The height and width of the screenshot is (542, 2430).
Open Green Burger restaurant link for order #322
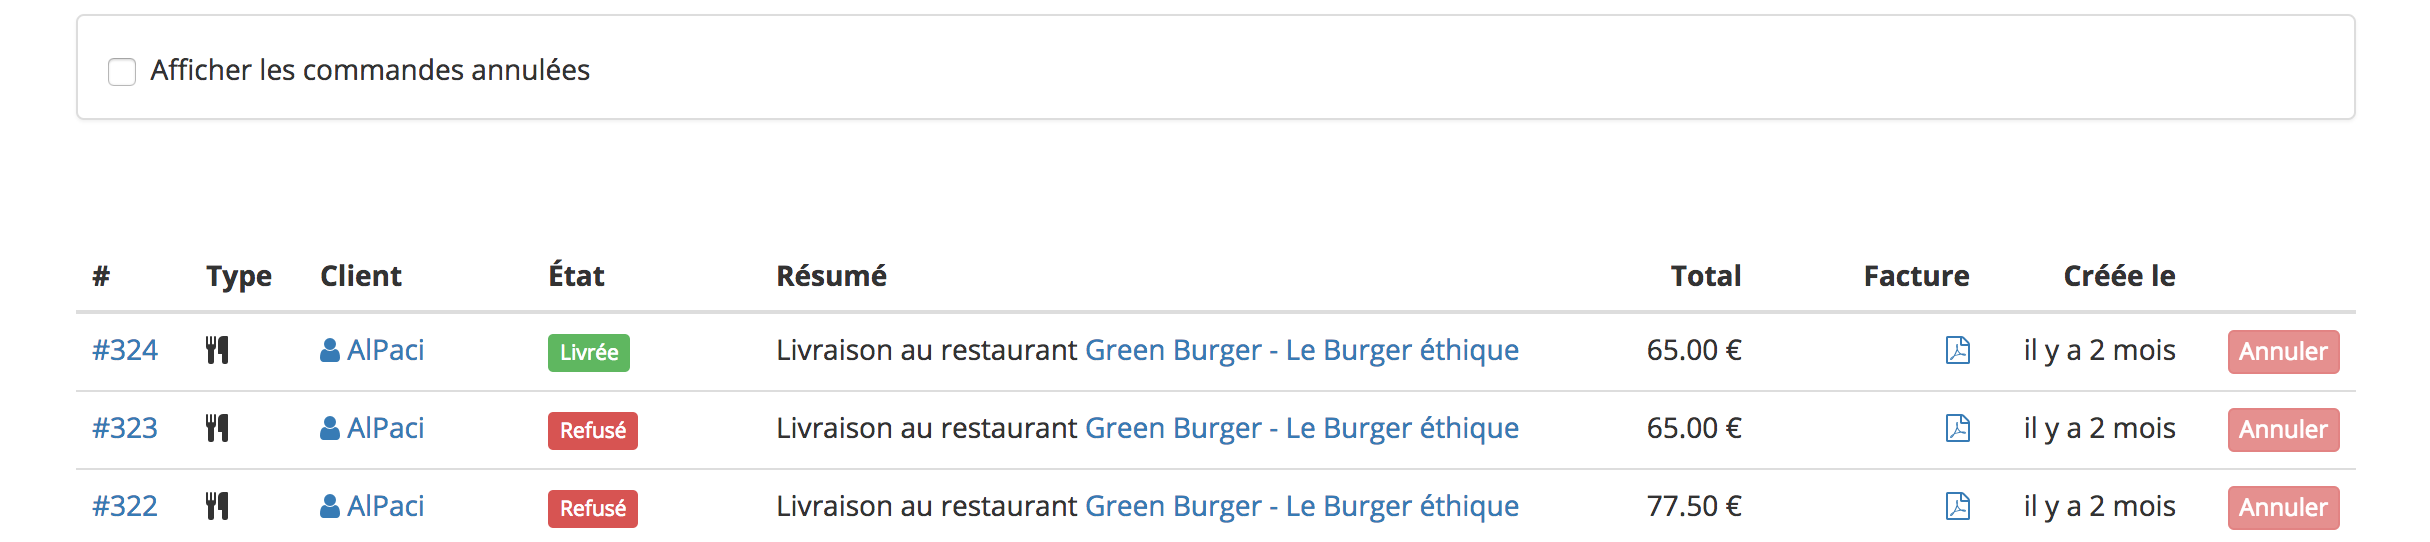(x=1302, y=506)
